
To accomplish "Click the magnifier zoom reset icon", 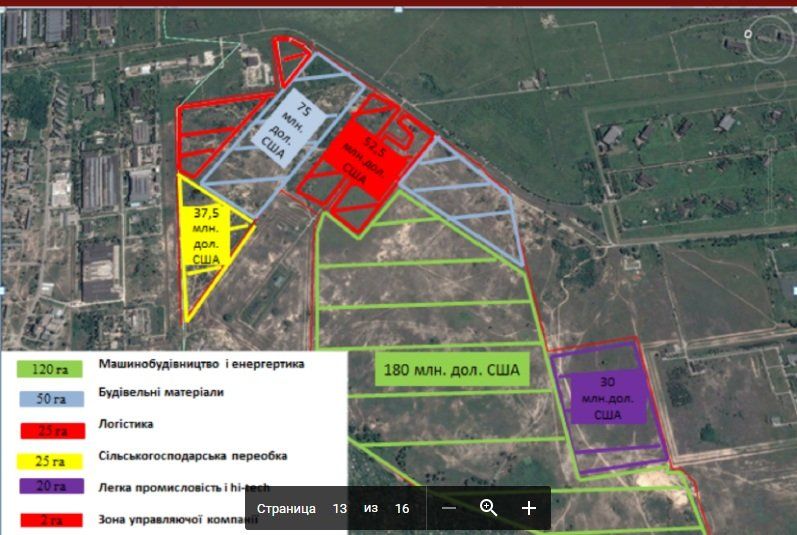I will (489, 508).
